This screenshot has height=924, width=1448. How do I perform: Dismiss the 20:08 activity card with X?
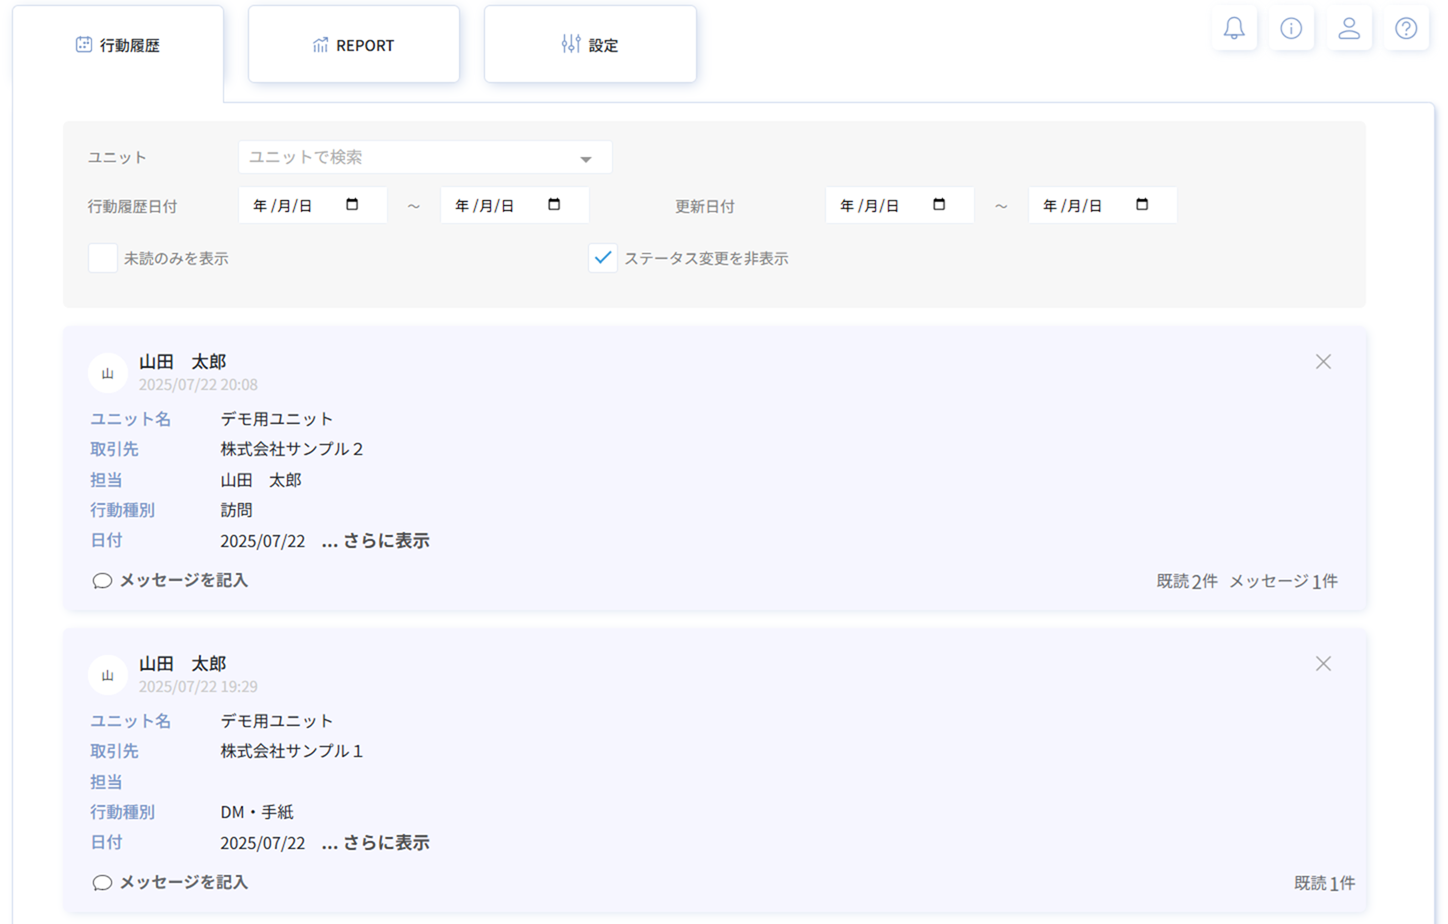tap(1323, 362)
